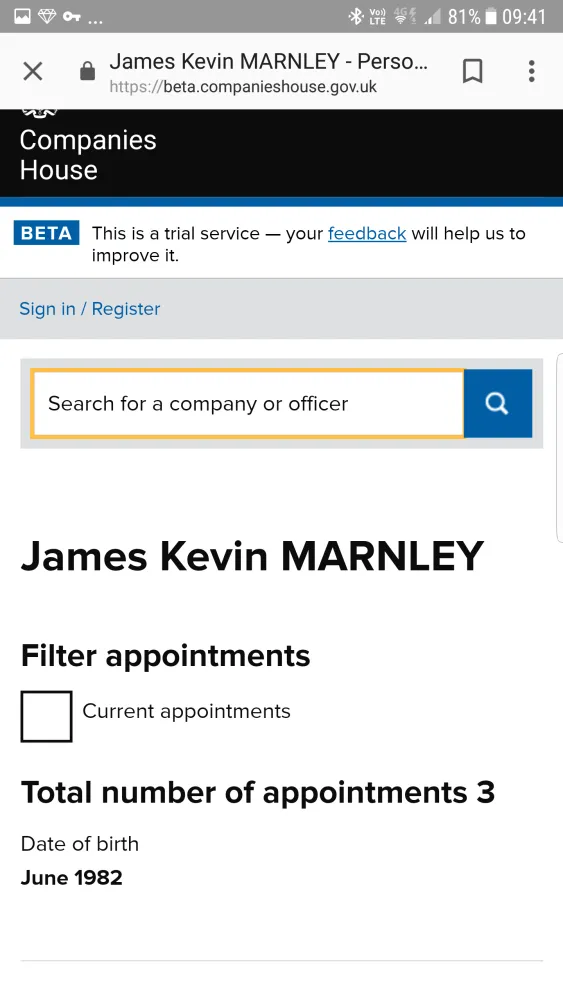563x1000 pixels.
Task: Open the feedback link
Action: (x=367, y=233)
